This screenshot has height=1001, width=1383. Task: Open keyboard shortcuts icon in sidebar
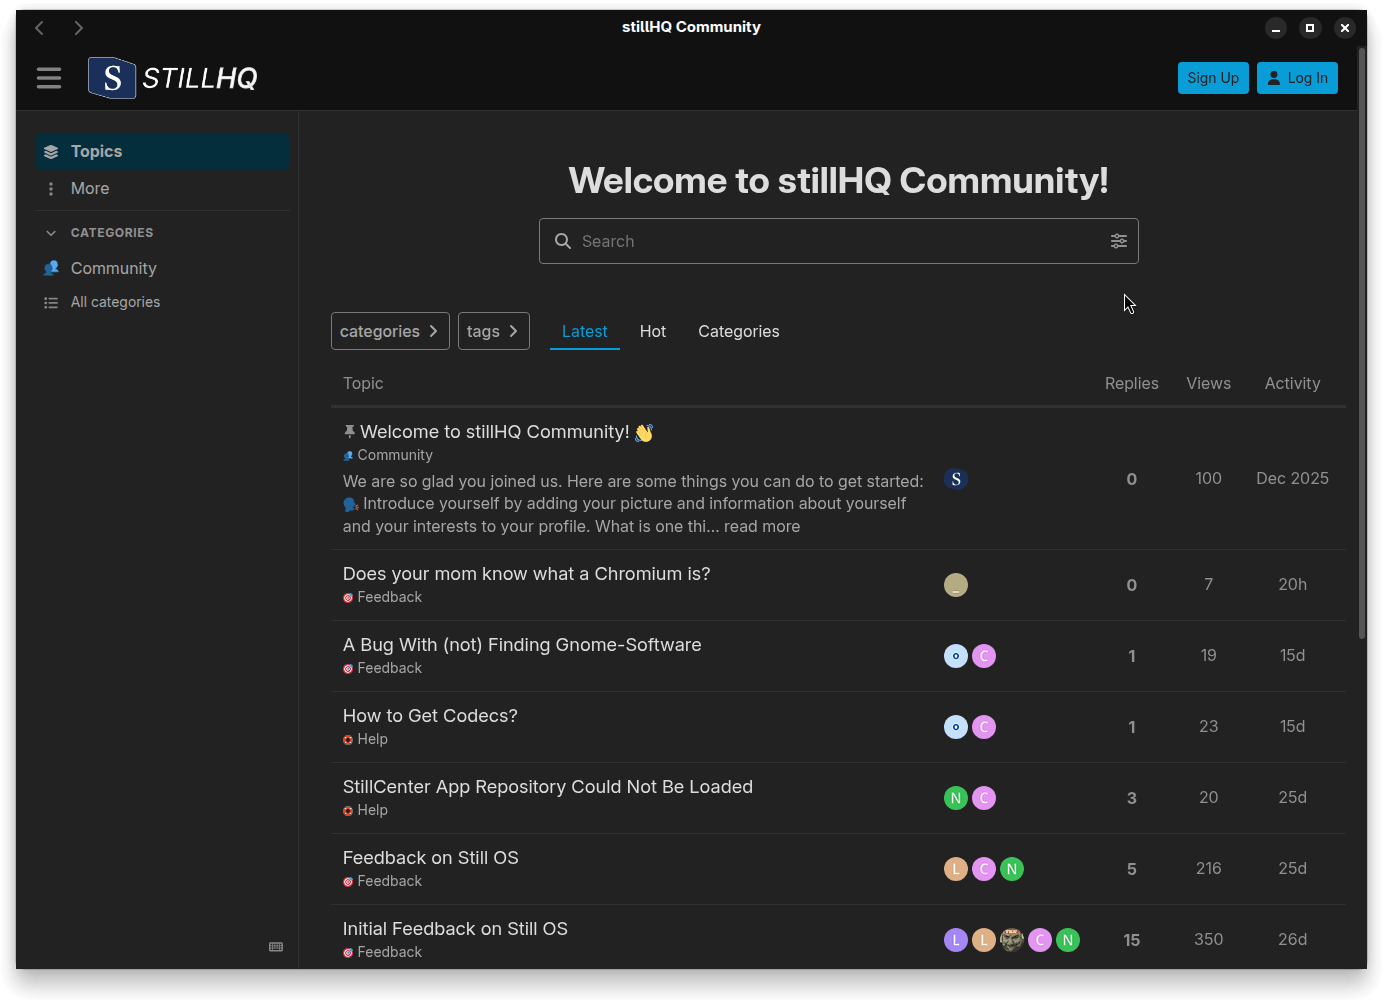(276, 947)
